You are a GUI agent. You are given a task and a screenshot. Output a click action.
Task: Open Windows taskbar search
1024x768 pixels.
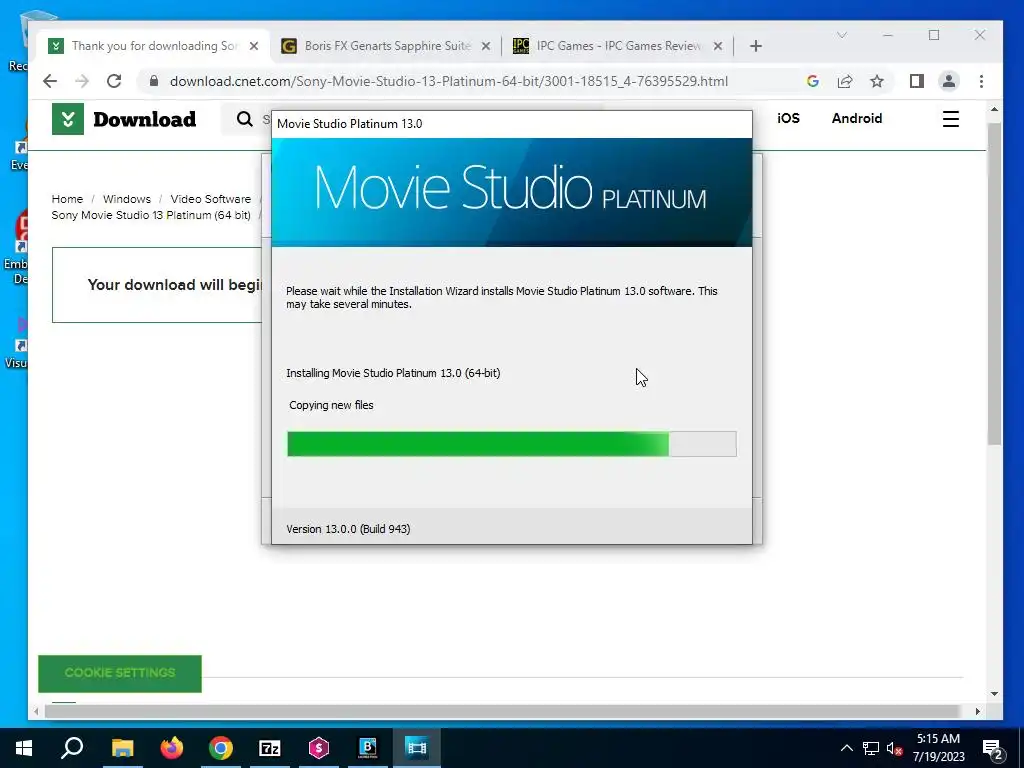[x=72, y=748]
